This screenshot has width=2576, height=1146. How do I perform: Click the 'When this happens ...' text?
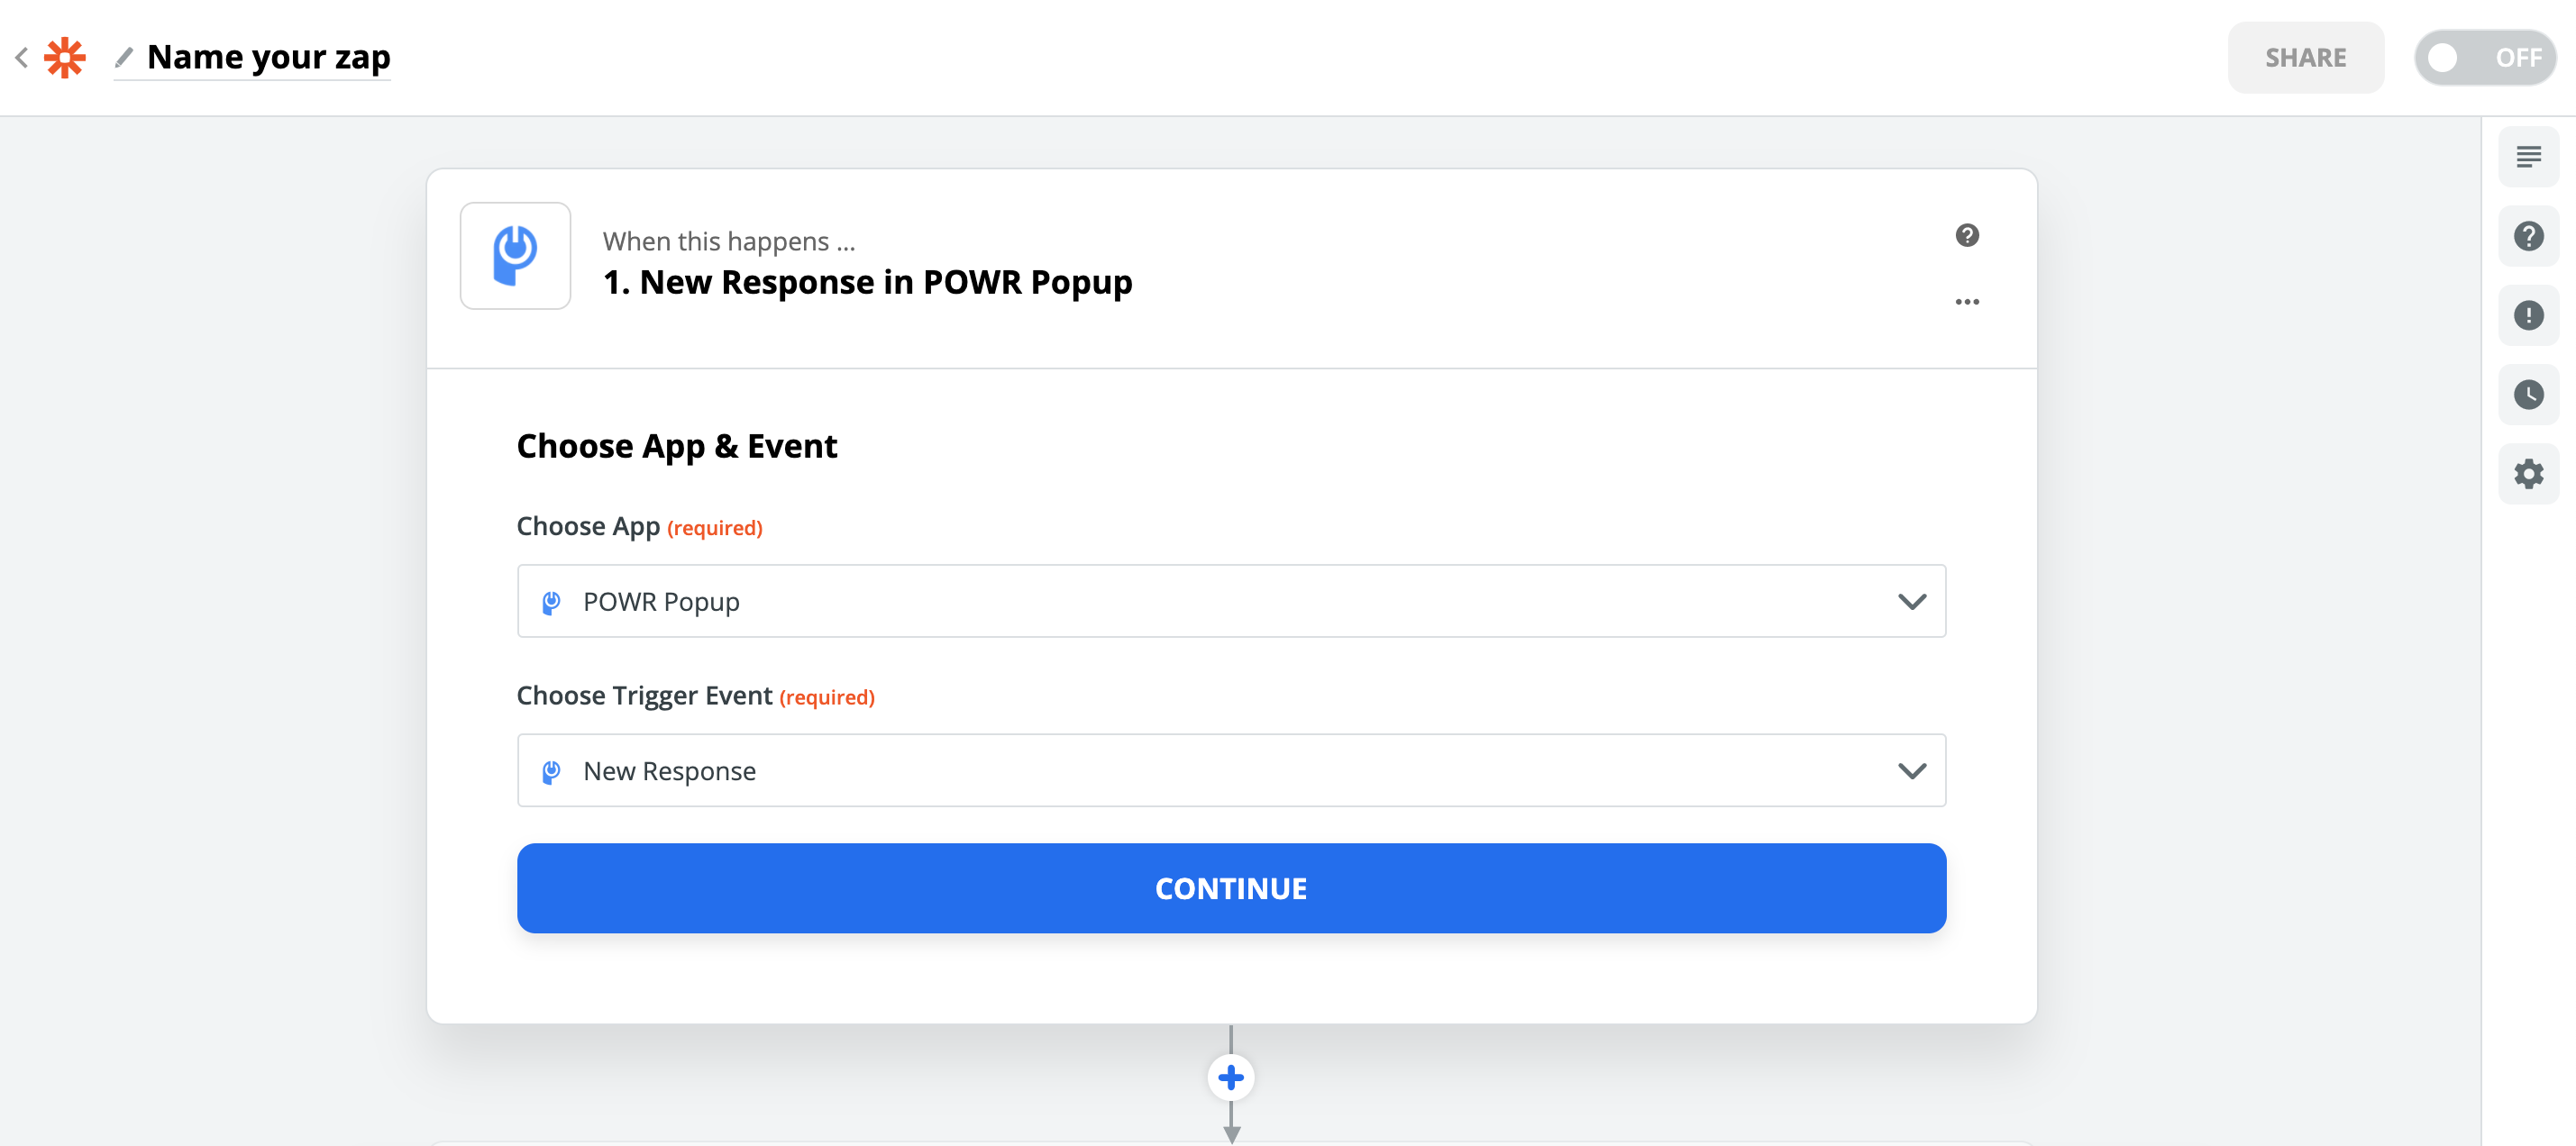point(729,241)
